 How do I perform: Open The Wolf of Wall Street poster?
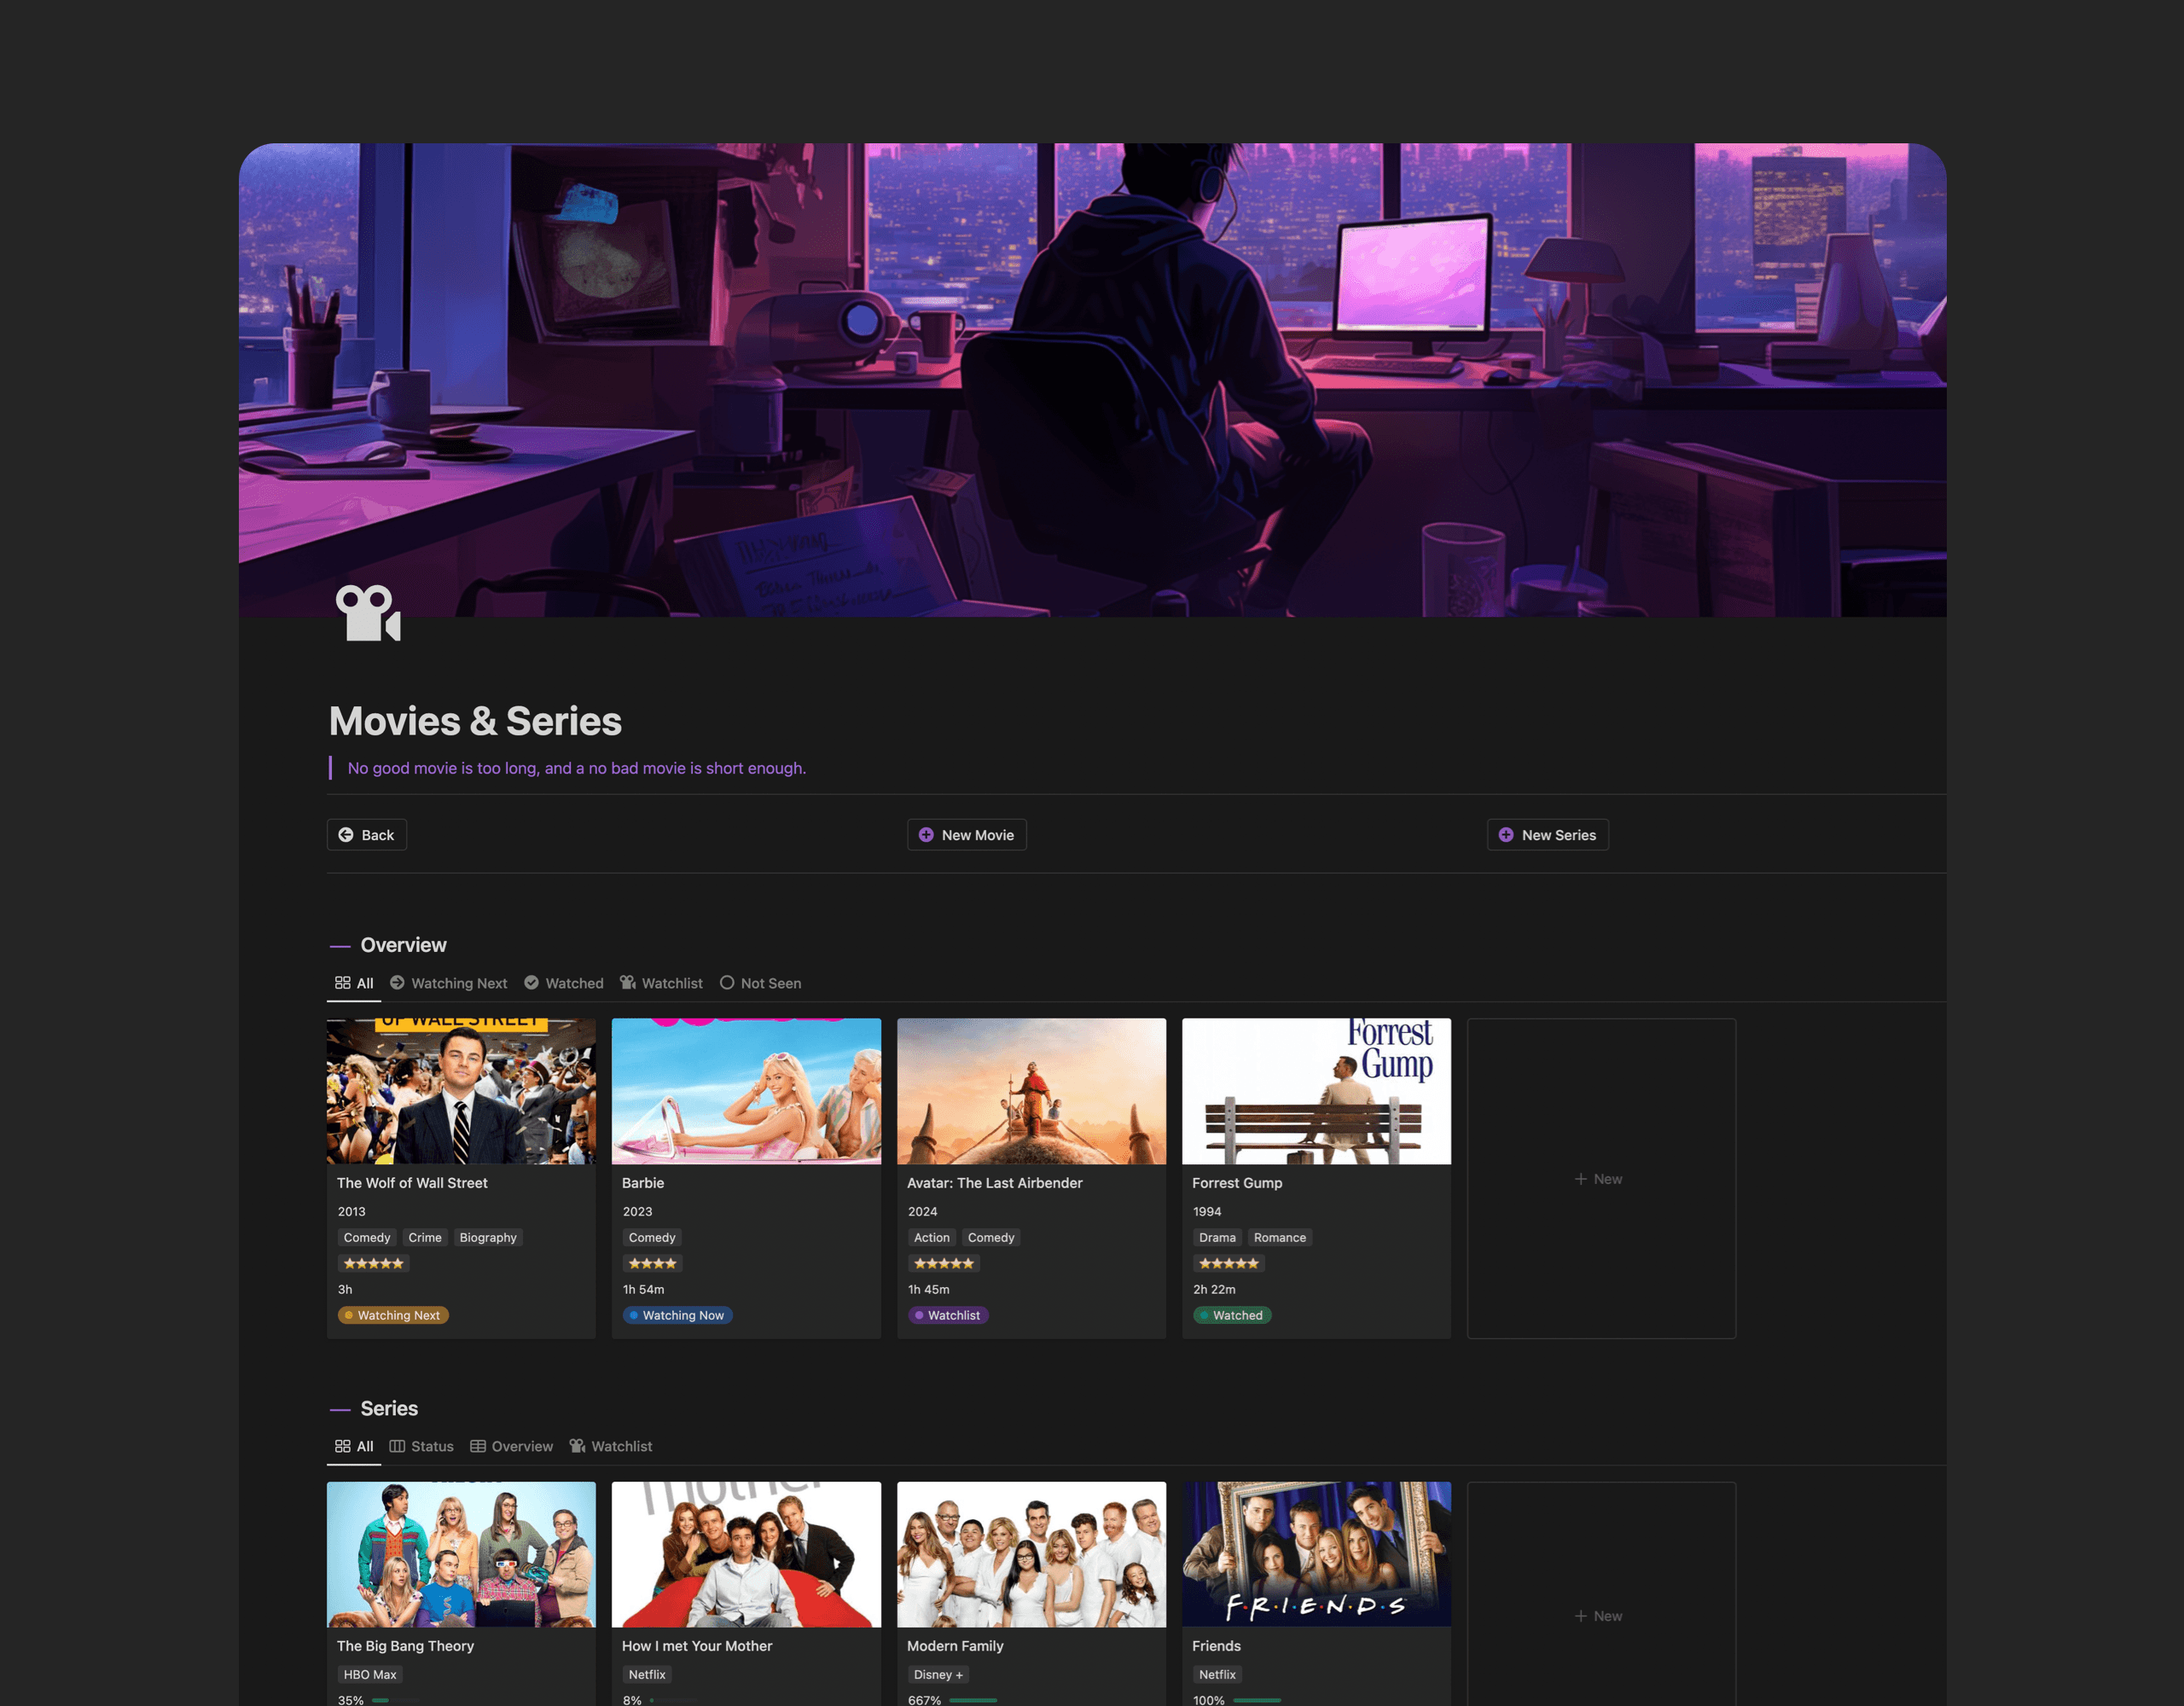[461, 1091]
